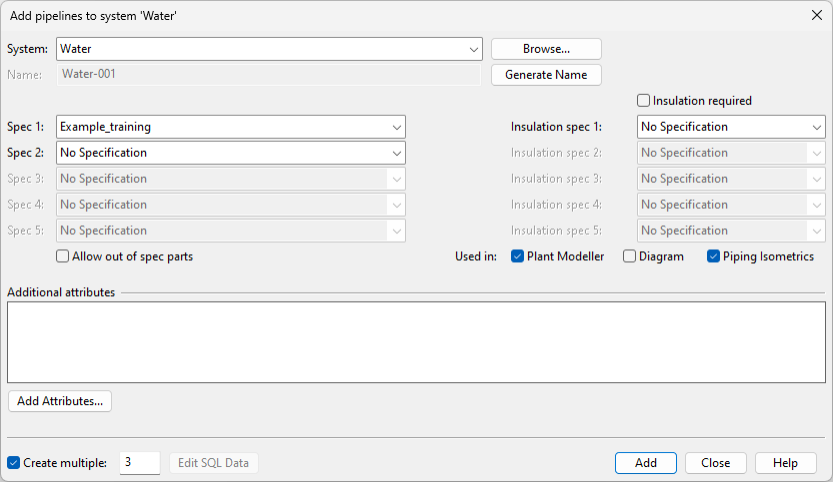Click the Water-001 Name field

(270, 74)
